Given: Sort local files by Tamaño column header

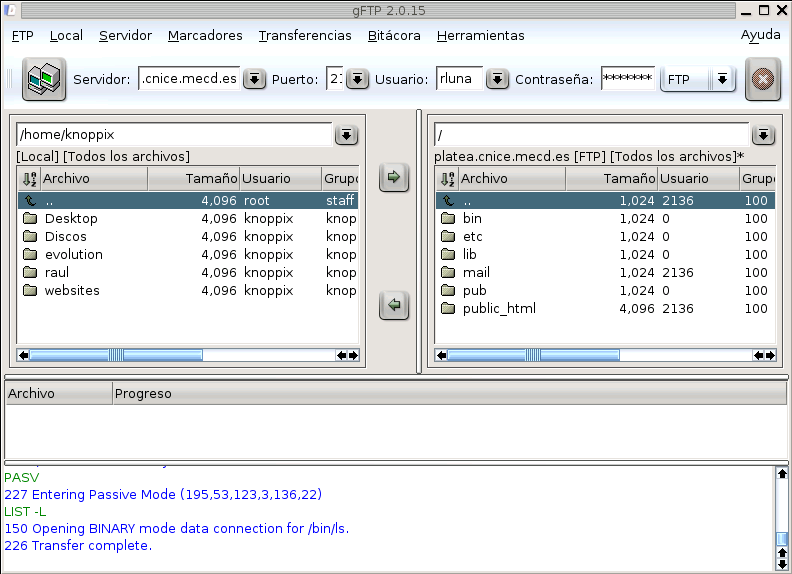Looking at the screenshot, I should tap(194, 179).
